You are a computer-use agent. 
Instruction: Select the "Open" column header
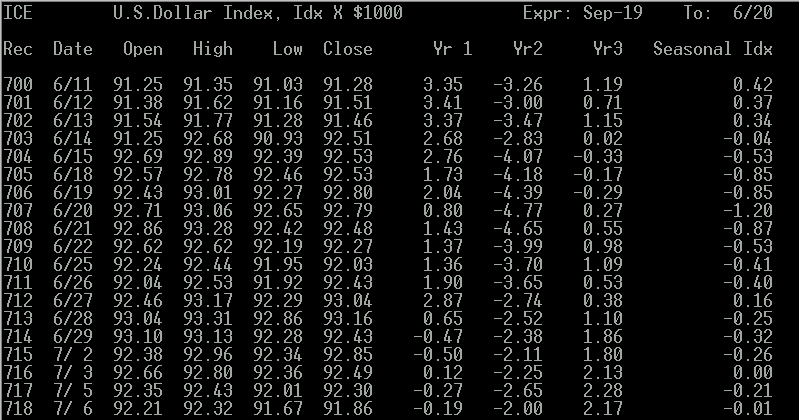143,49
